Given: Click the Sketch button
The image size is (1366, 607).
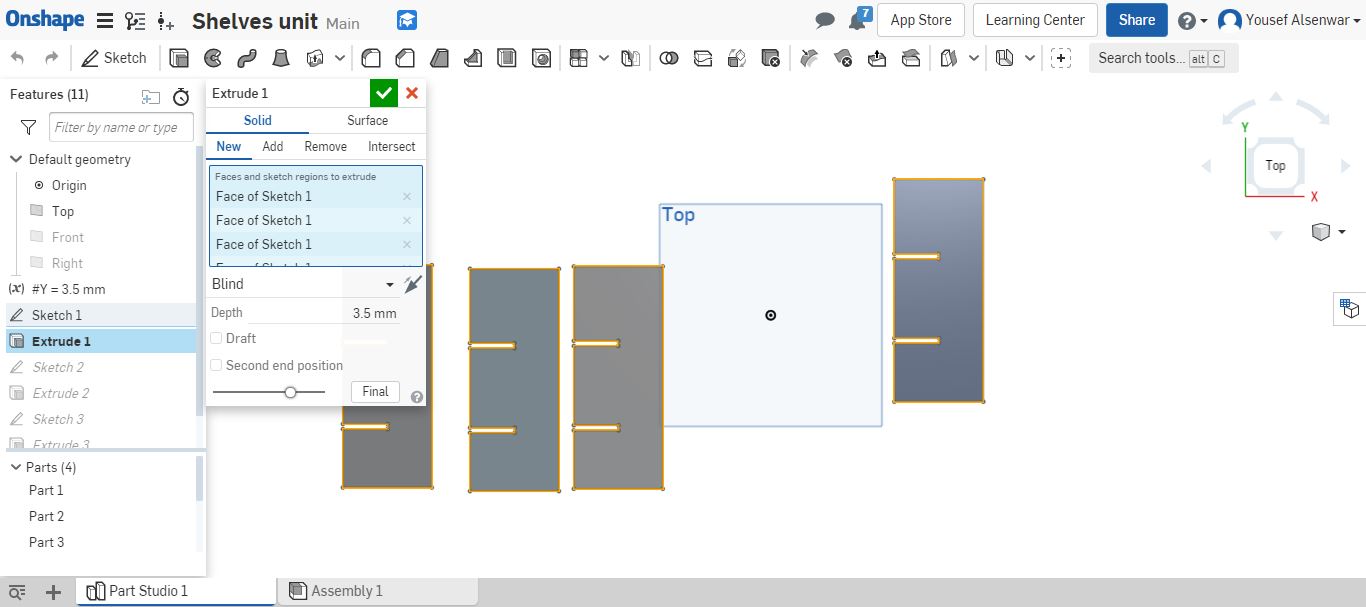Looking at the screenshot, I should pyautogui.click(x=114, y=58).
